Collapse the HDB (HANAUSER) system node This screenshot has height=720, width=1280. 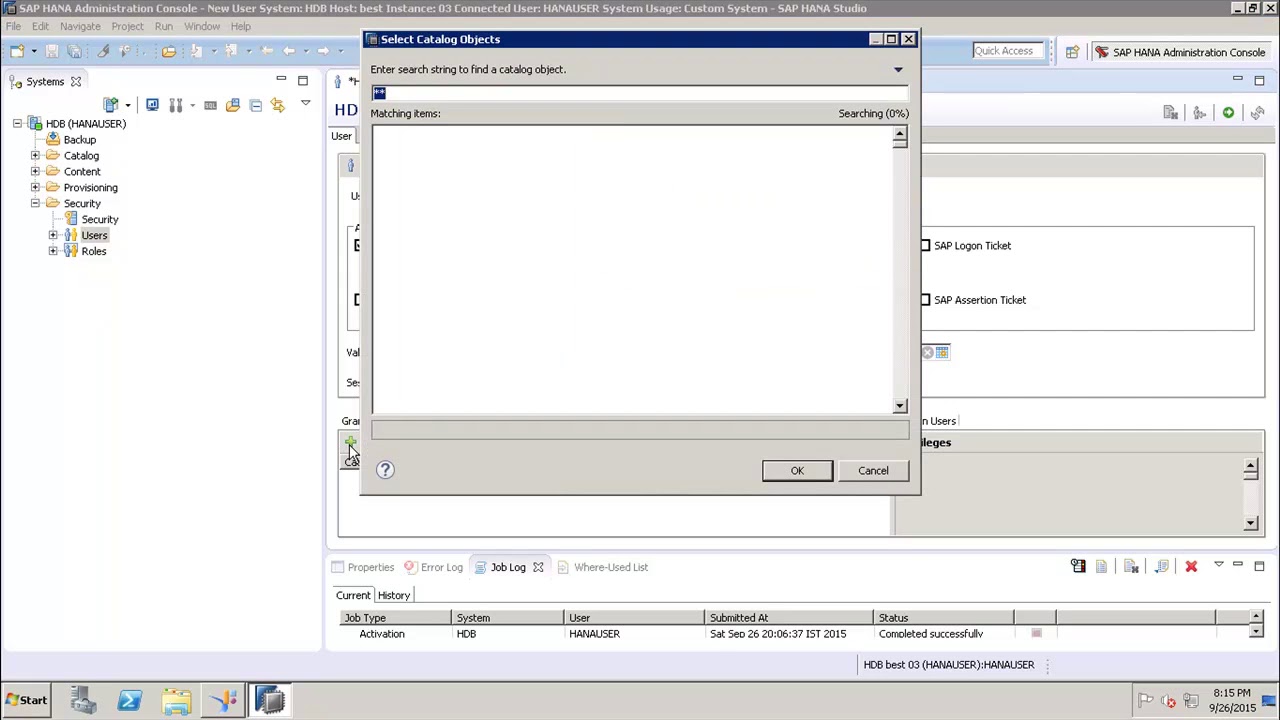pyautogui.click(x=17, y=124)
